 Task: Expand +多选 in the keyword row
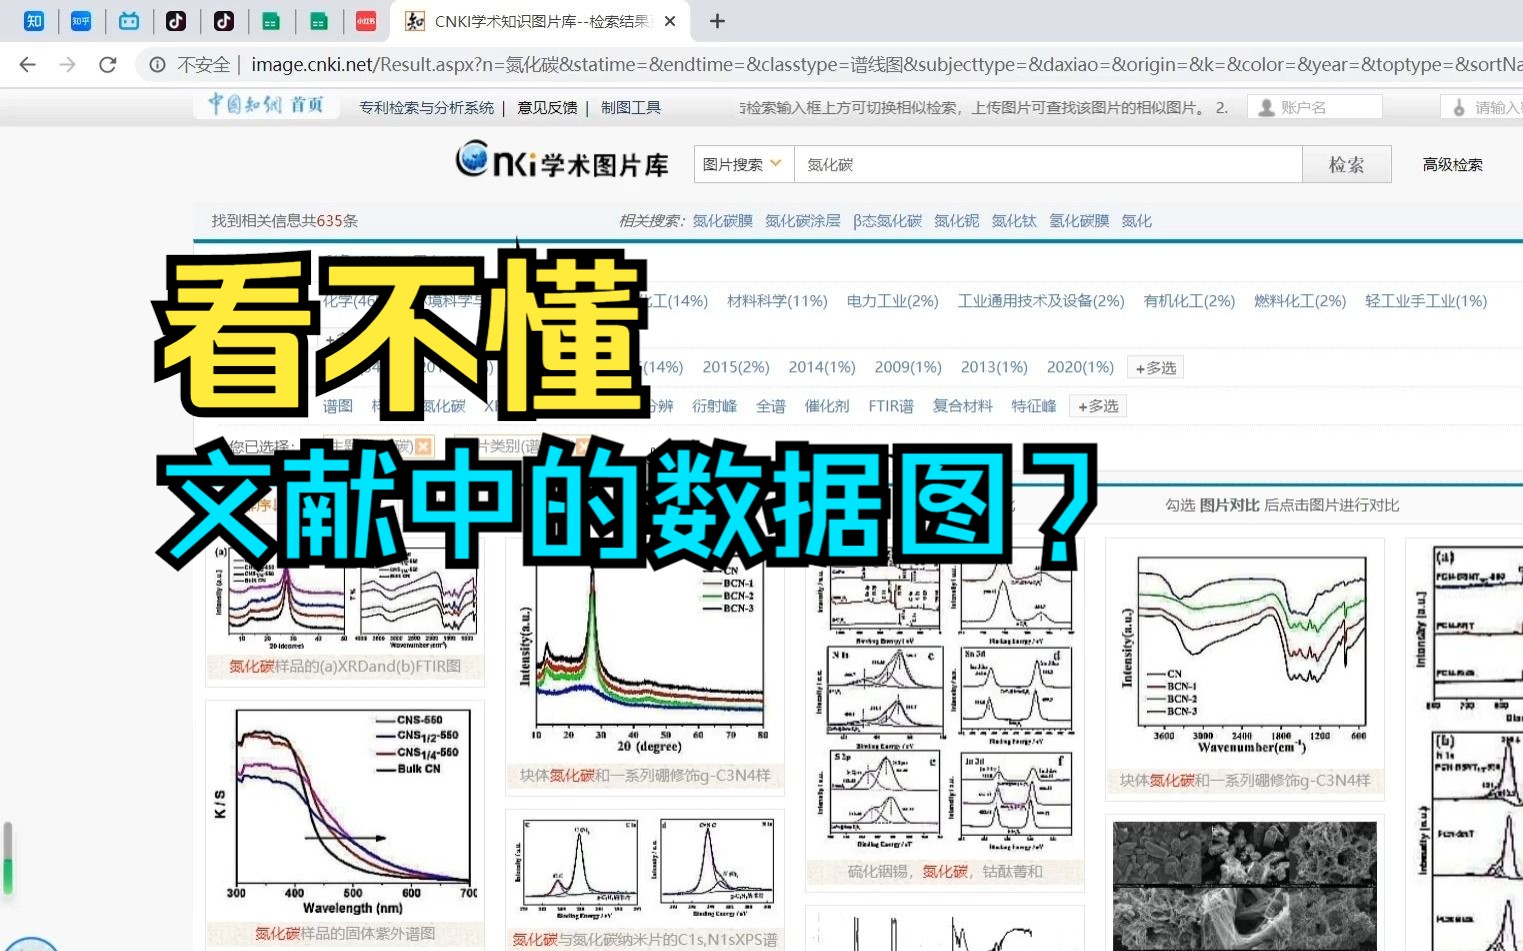1098,406
